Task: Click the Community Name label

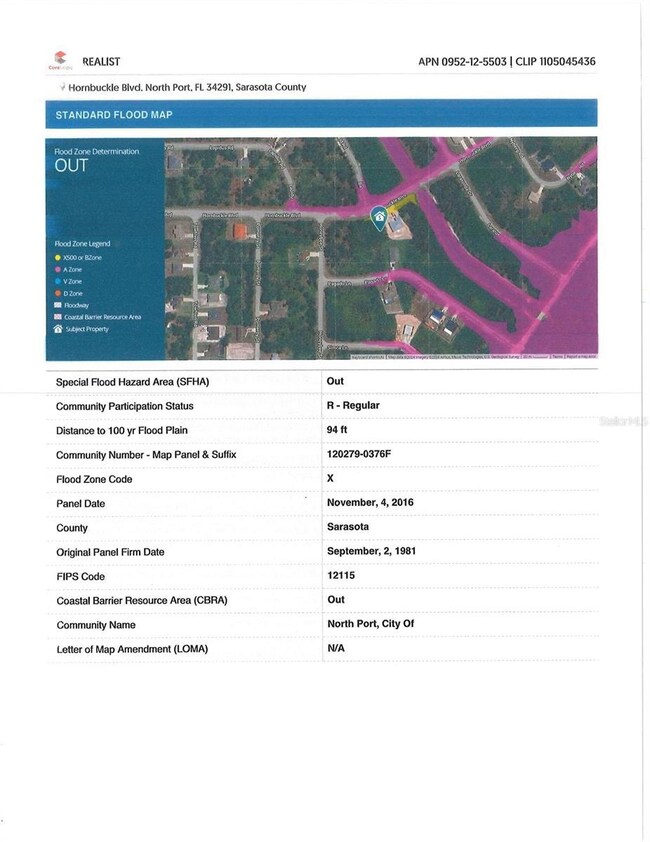Action: [x=96, y=625]
